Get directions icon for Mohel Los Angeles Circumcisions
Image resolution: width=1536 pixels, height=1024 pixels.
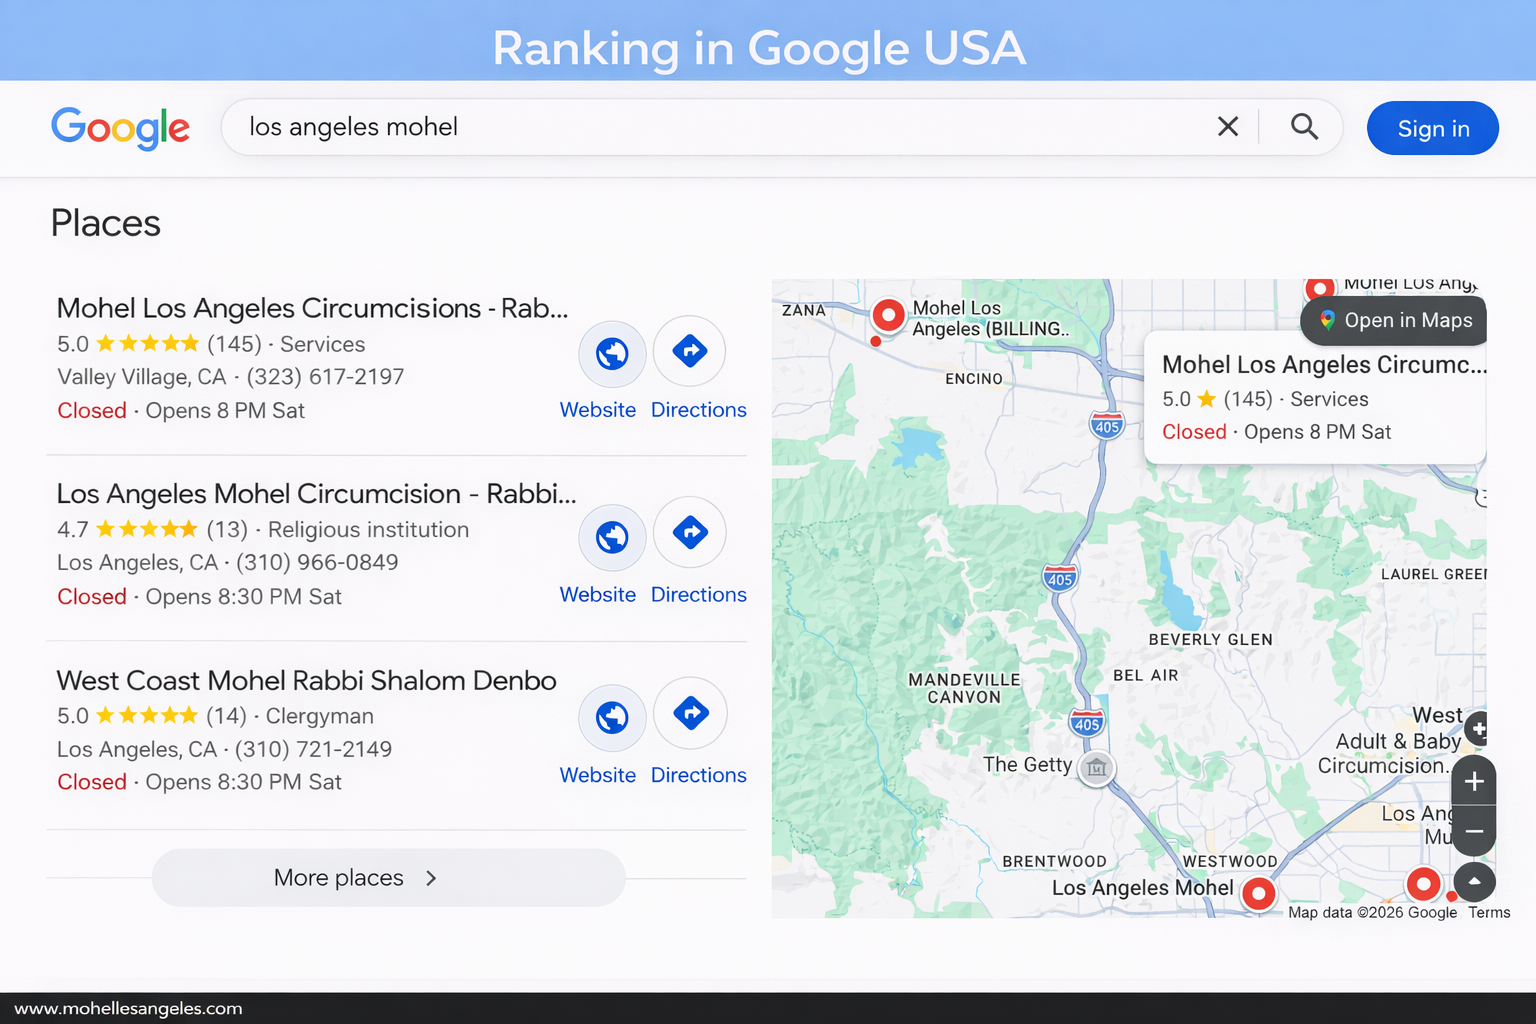coord(690,351)
